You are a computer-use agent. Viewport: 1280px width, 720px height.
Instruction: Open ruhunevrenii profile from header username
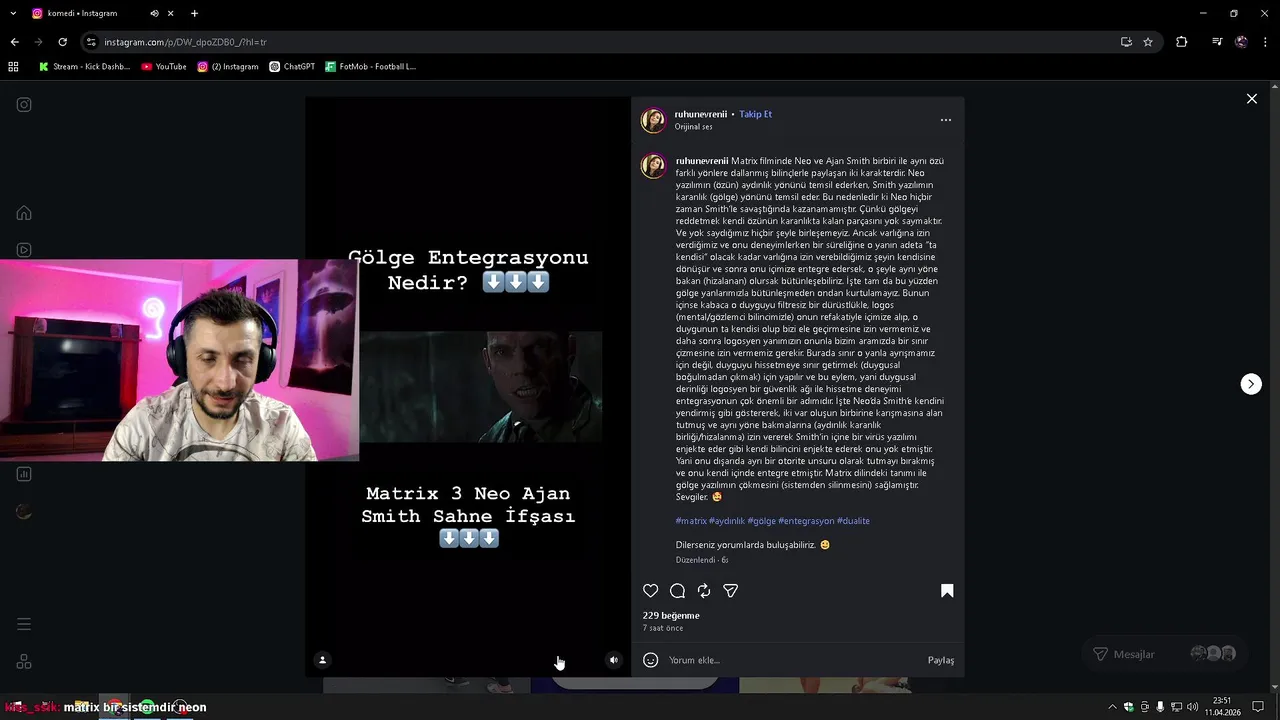click(701, 114)
